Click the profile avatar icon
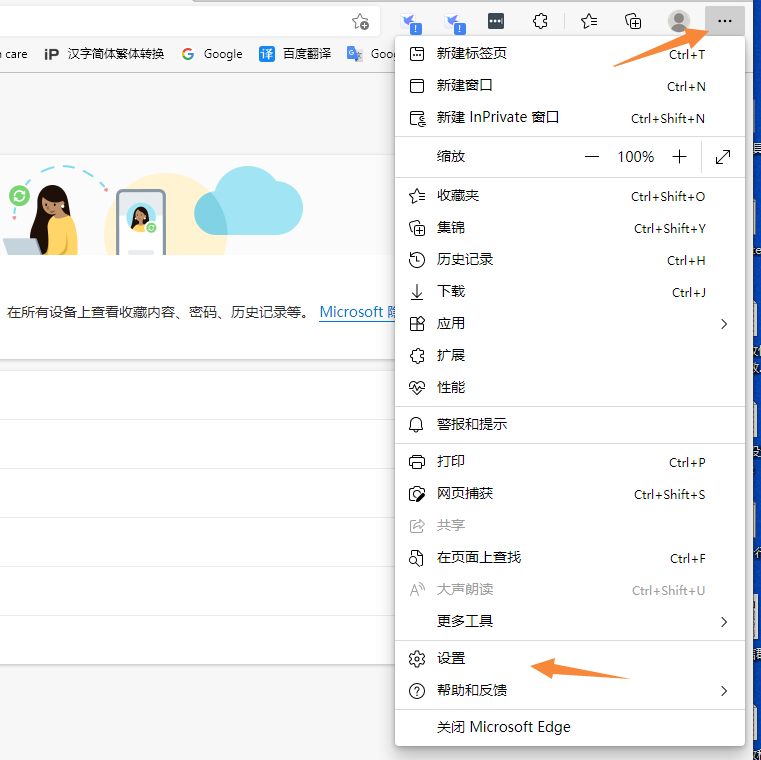The width and height of the screenshot is (761, 760). click(x=678, y=21)
